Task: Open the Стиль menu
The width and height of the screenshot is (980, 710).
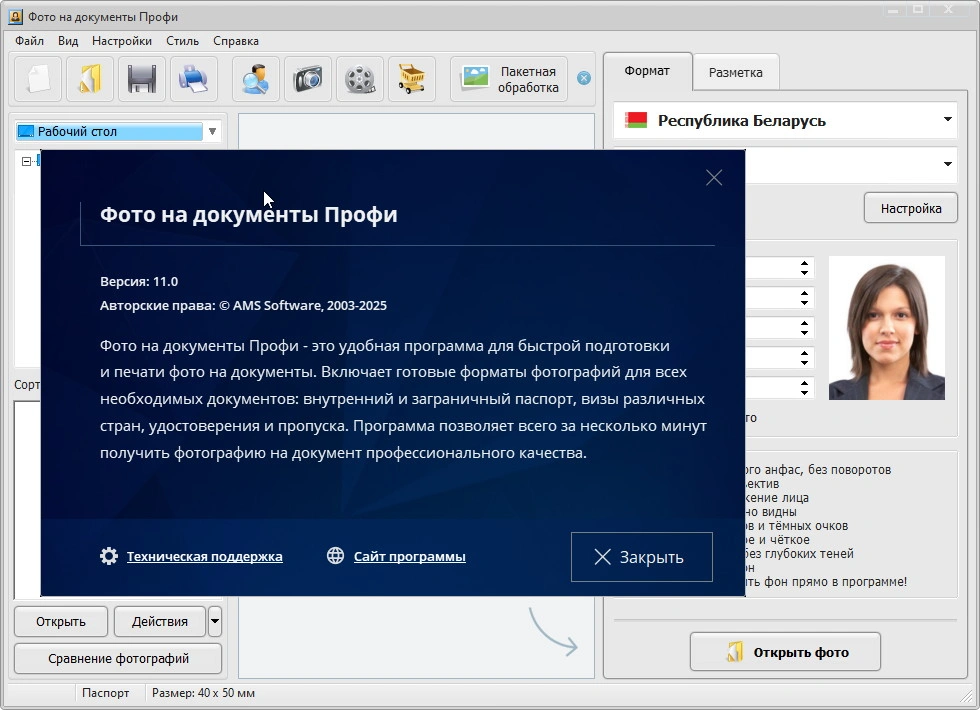Action: point(182,41)
